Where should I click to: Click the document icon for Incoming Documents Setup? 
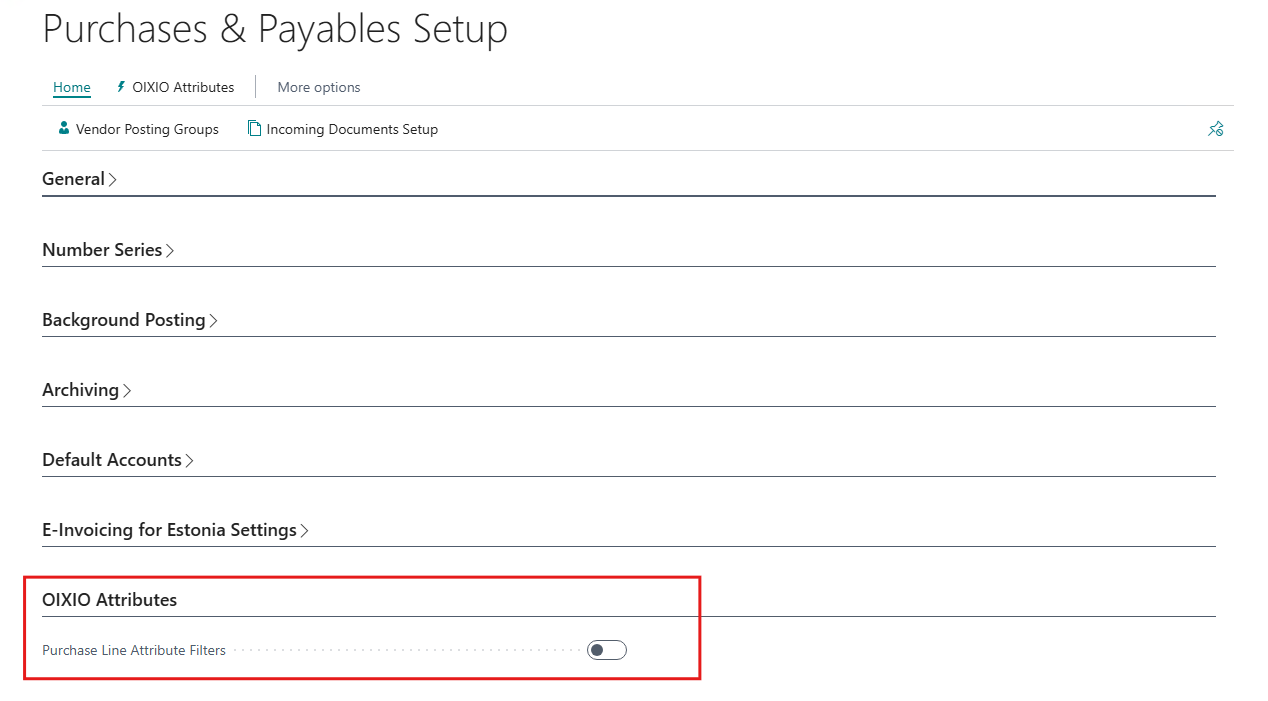(255, 129)
